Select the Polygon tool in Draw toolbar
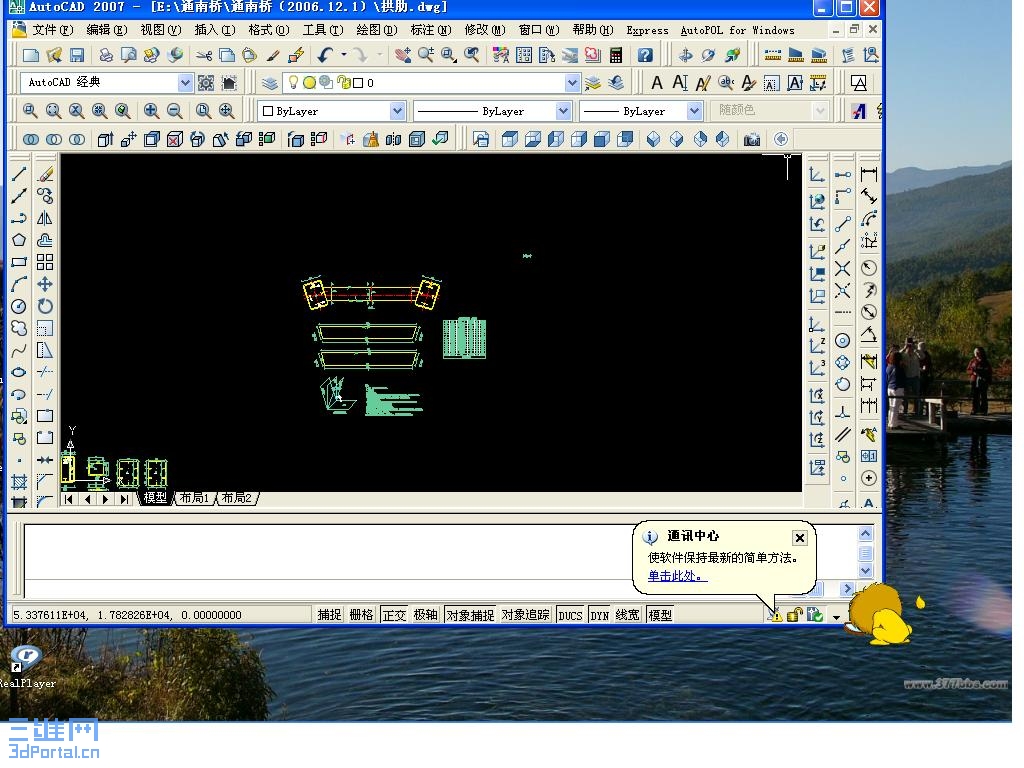Screen dimensions: 1024x768 point(19,240)
